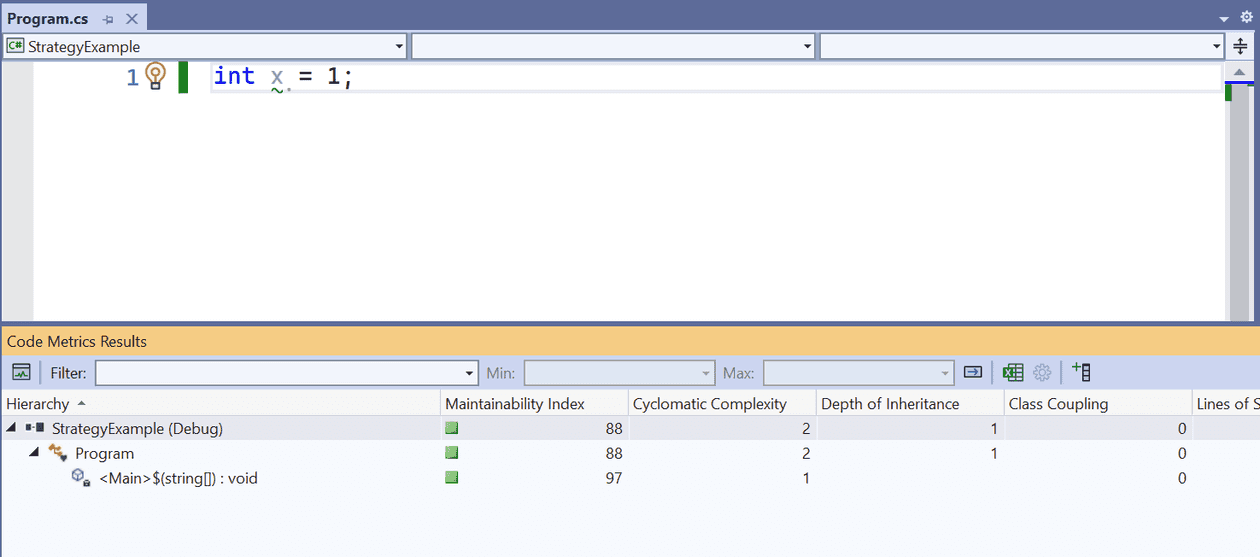The image size is (1260, 557).
Task: Open the active files list dropdown arrow
Action: 1224,18
